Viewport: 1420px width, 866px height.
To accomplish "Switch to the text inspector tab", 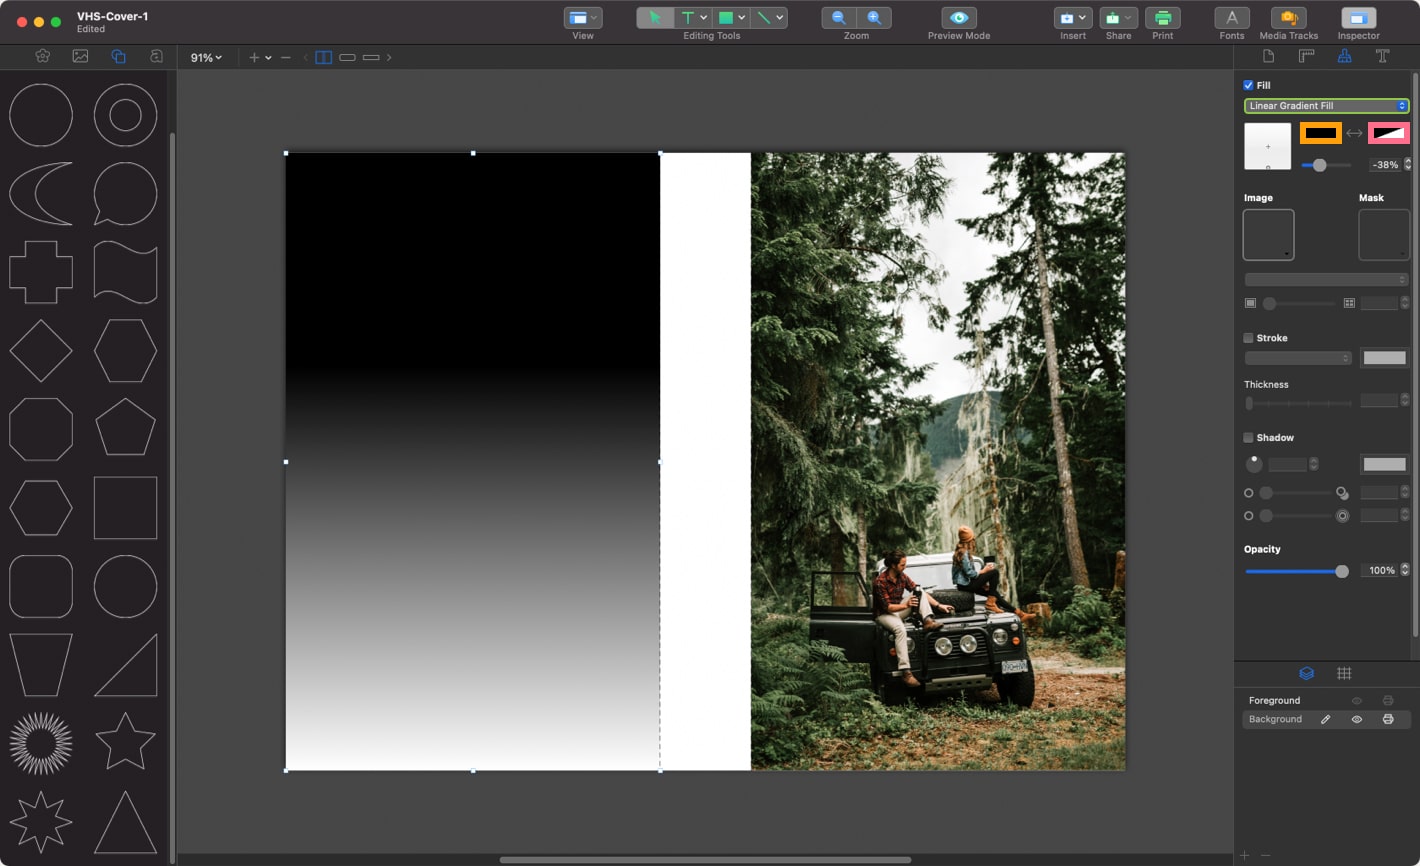I will pyautogui.click(x=1382, y=56).
